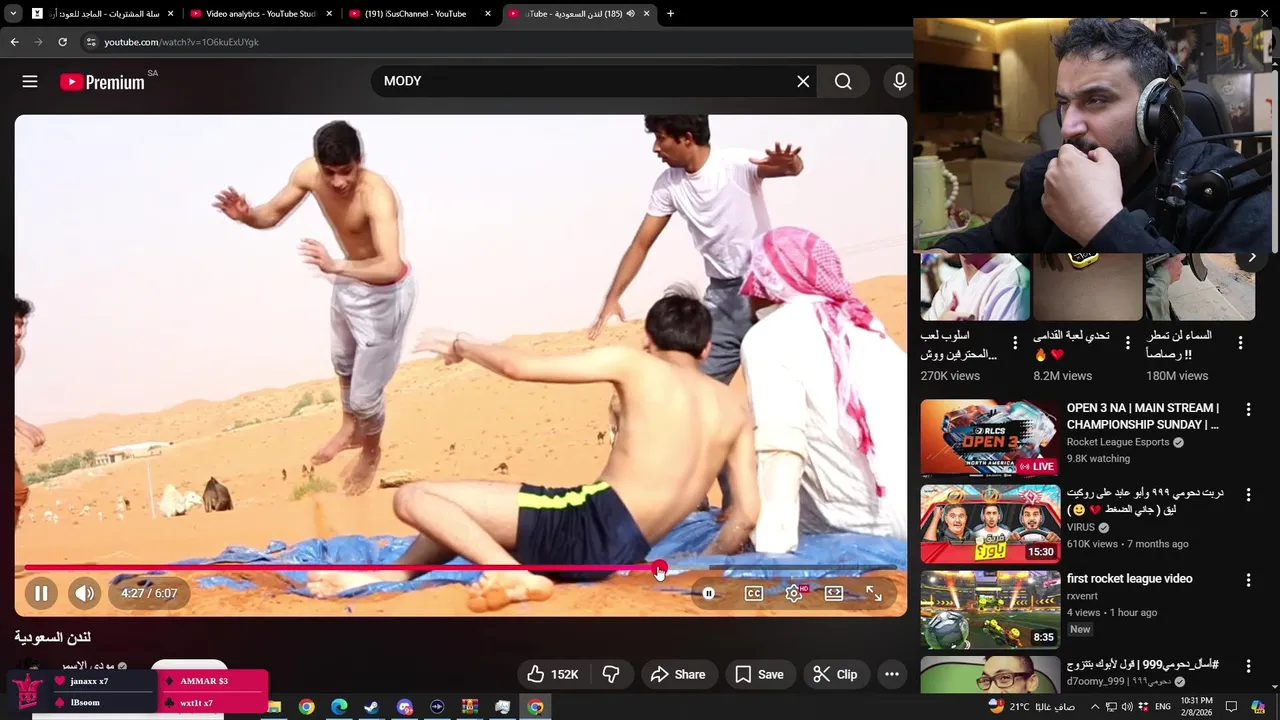
Task: Open options for d7oomy_999 video
Action: pyautogui.click(x=1248, y=665)
